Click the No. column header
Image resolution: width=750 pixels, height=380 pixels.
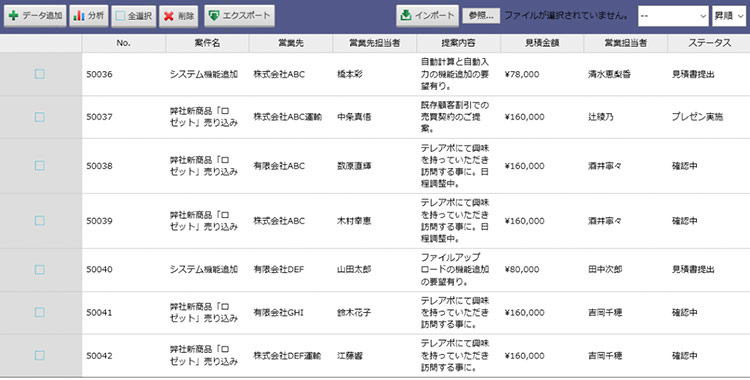click(123, 43)
